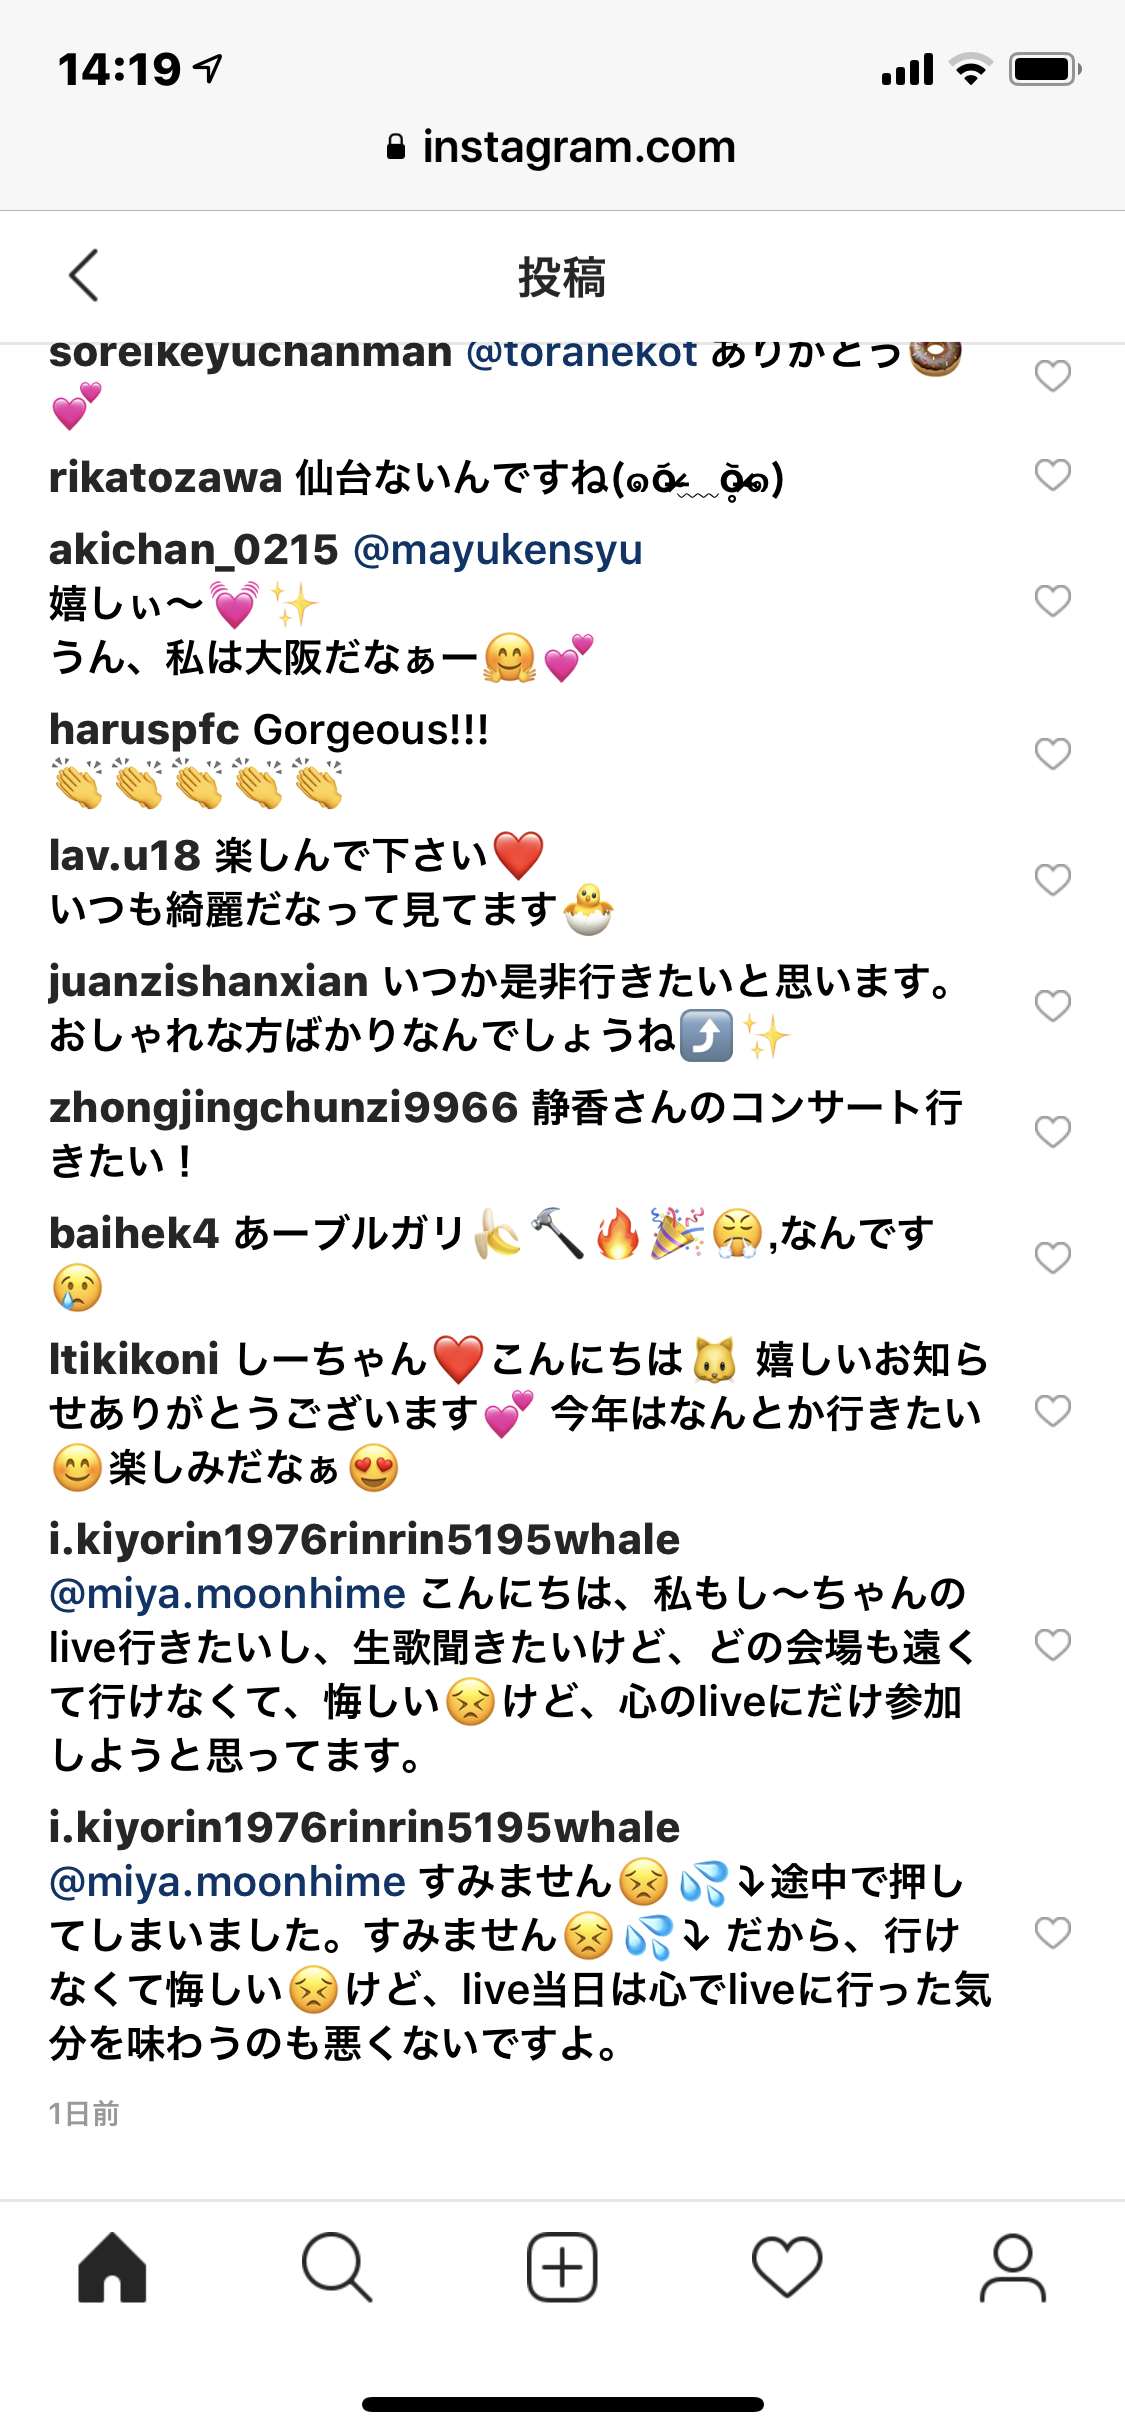Like ltikikoni's comment
This screenshot has height=2436, width=1125.
click(1052, 1411)
